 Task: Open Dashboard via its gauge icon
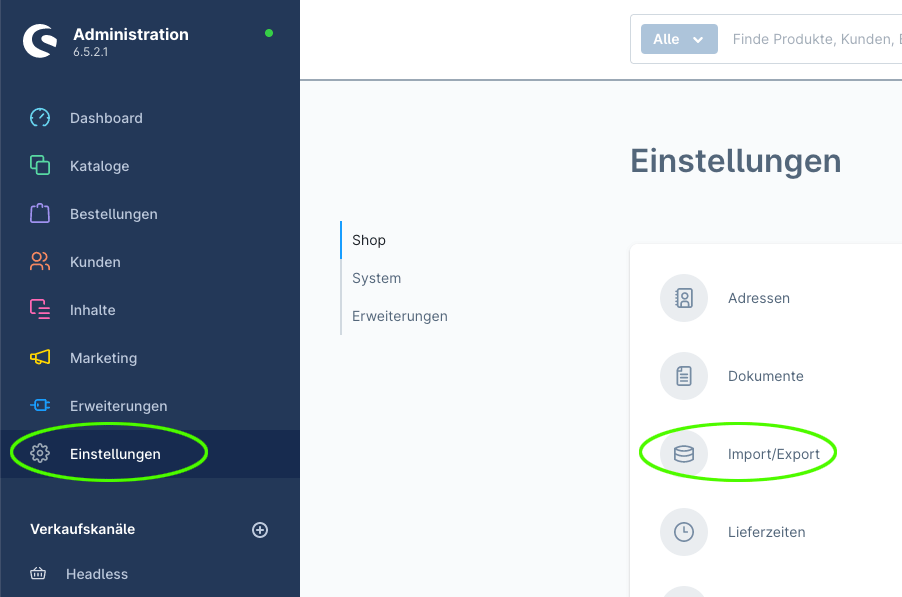[40, 118]
